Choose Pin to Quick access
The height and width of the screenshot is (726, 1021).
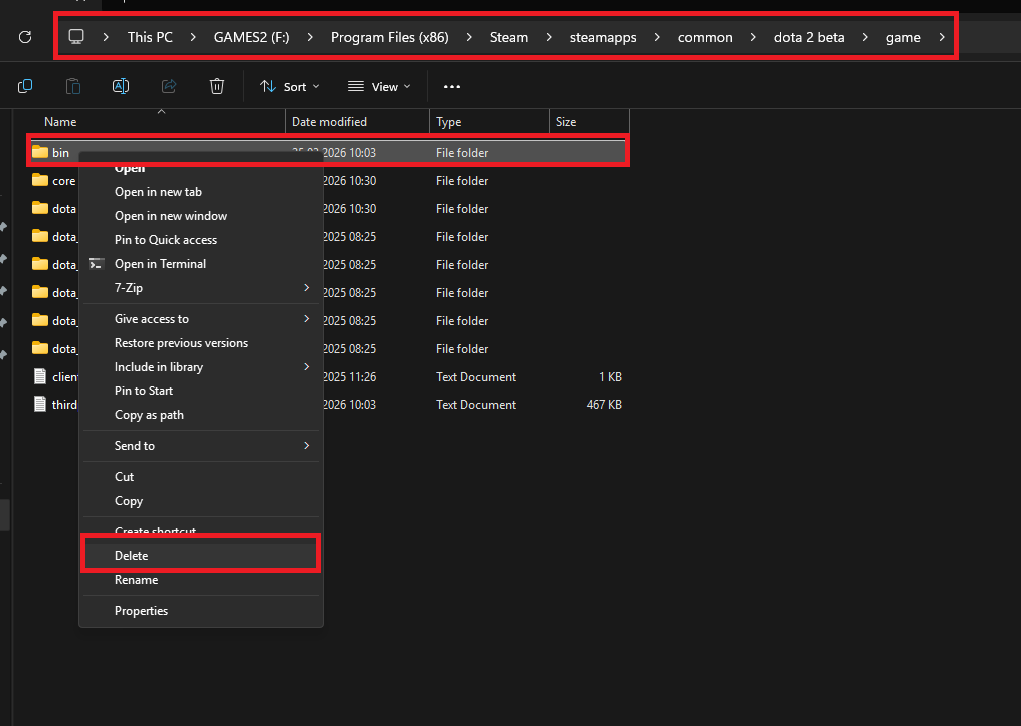pyautogui.click(x=201, y=240)
